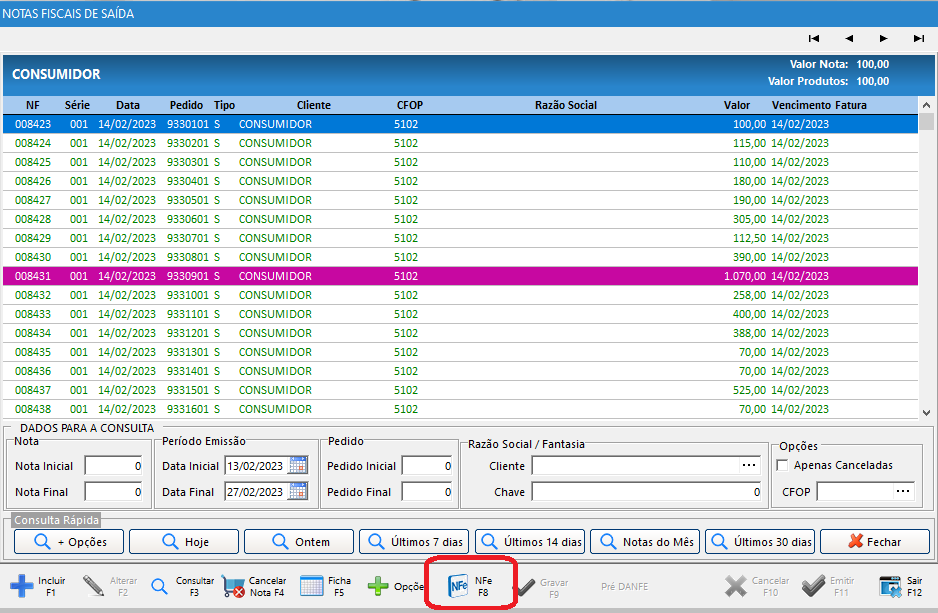Click Incluir F1 plus icon

click(x=22, y=586)
